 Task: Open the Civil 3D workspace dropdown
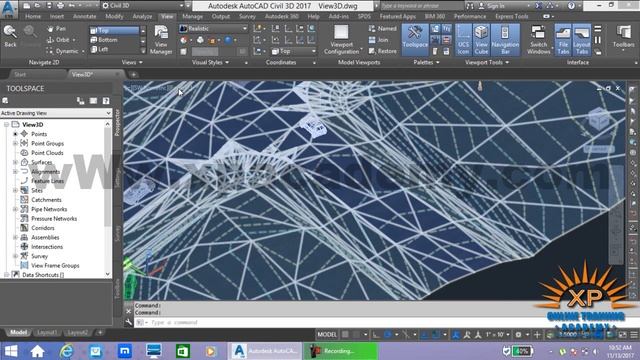point(143,6)
